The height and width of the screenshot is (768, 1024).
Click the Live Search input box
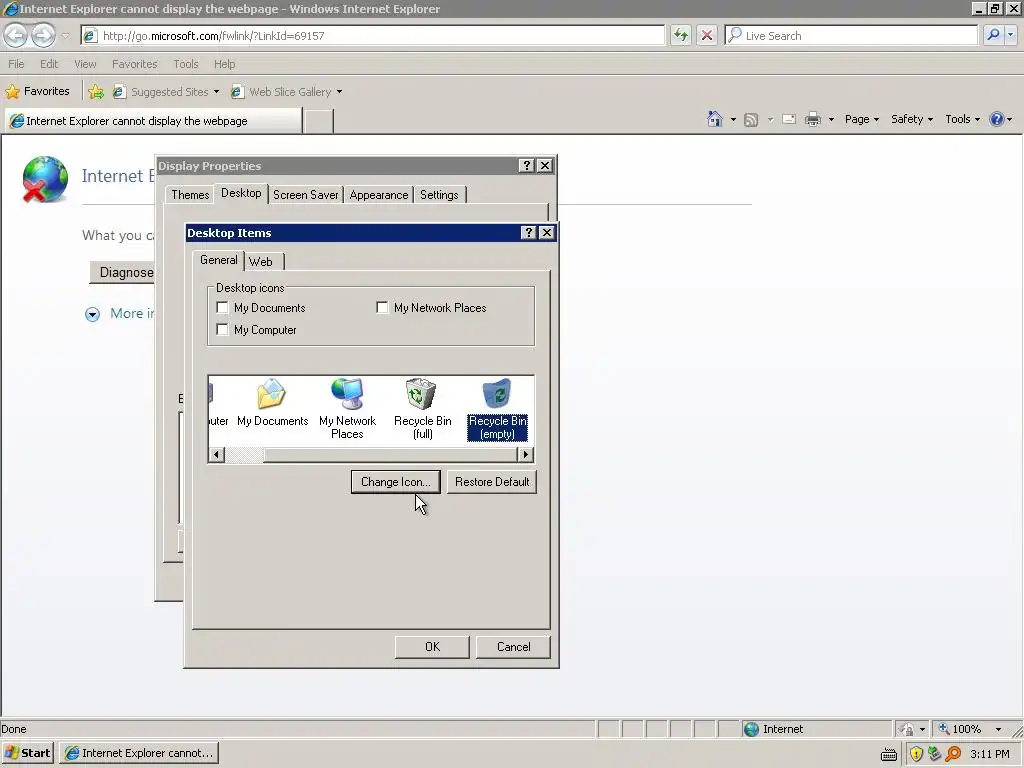click(x=852, y=35)
